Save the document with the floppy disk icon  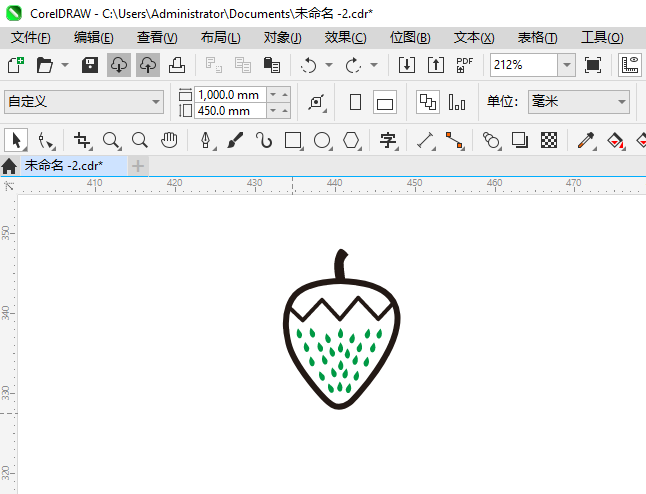coord(90,65)
